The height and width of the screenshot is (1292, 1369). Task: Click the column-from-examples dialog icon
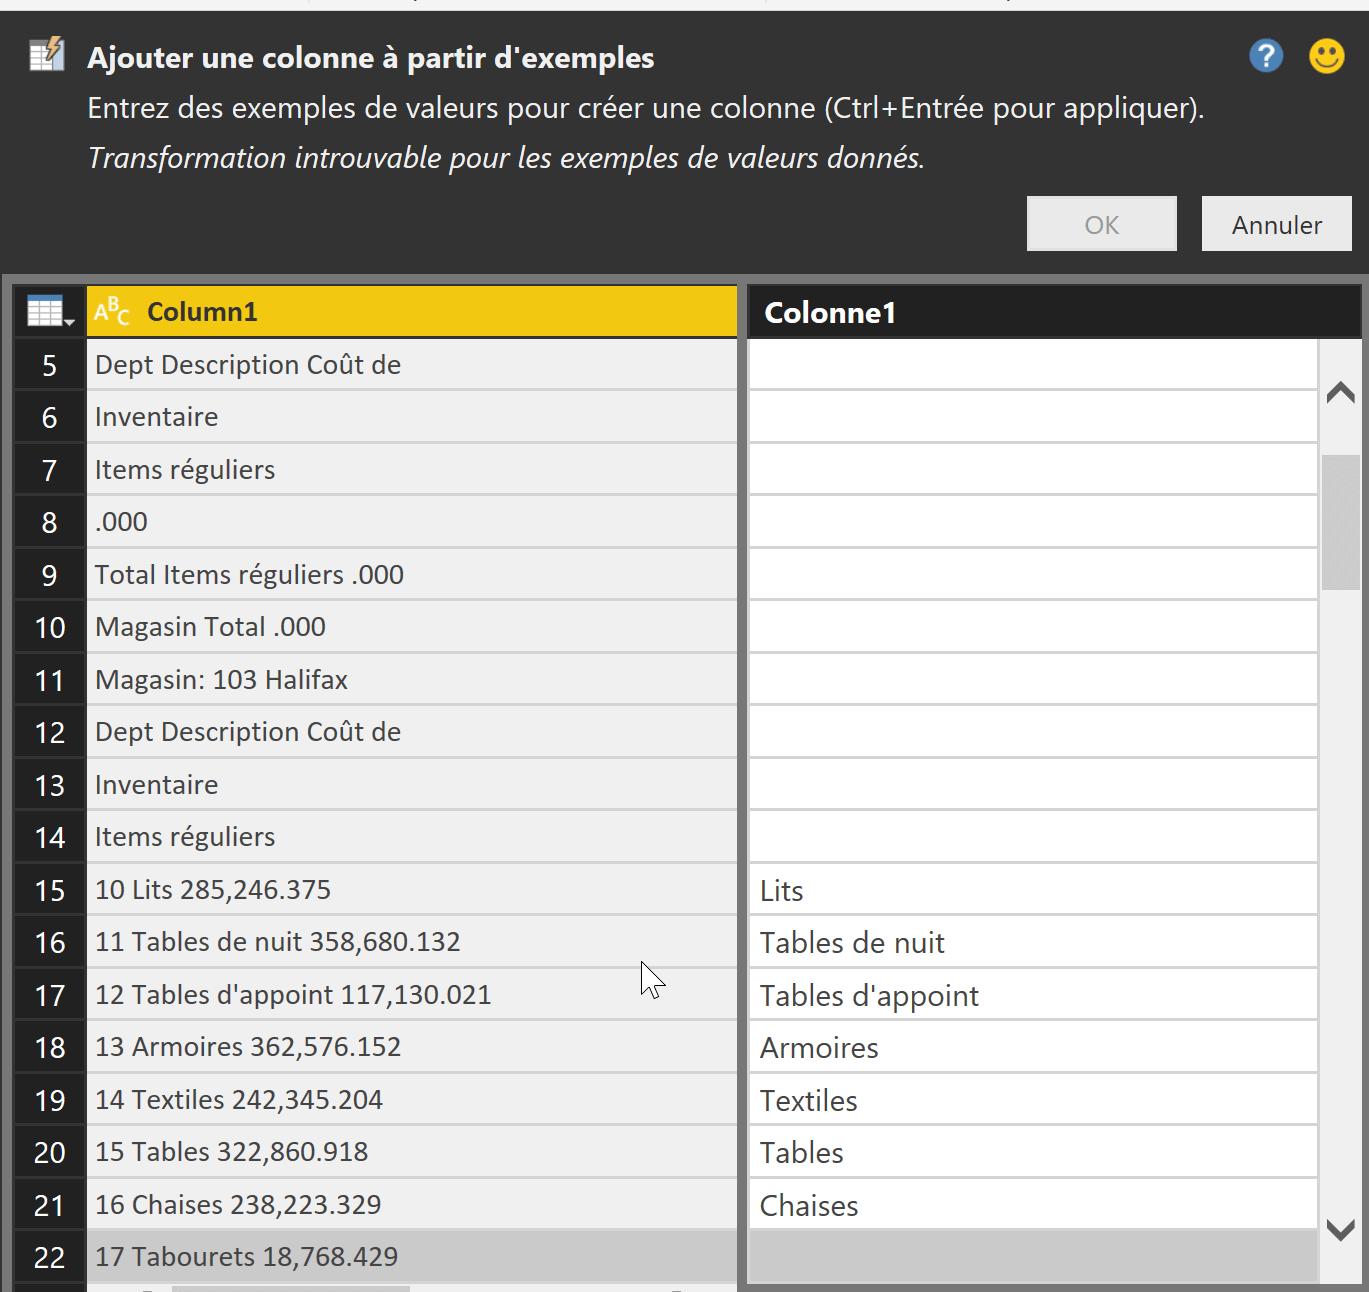(47, 55)
